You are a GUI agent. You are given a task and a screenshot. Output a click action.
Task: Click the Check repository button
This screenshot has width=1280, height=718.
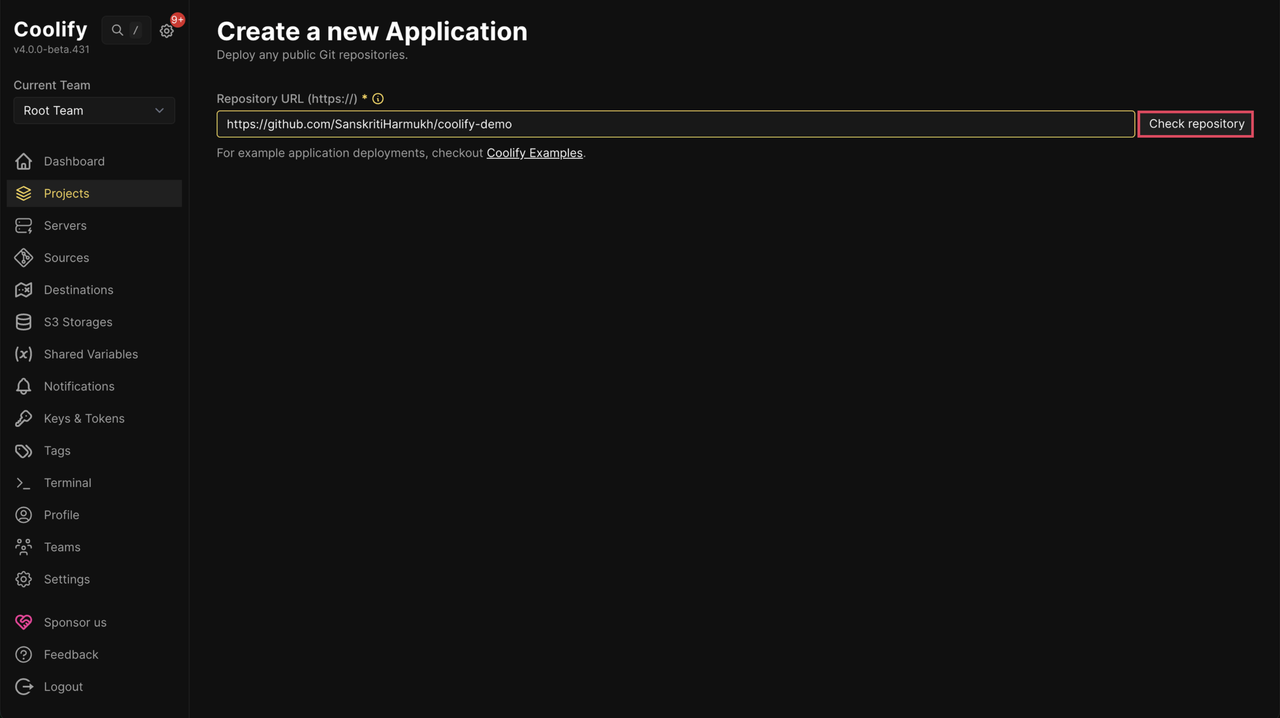[1196, 124]
